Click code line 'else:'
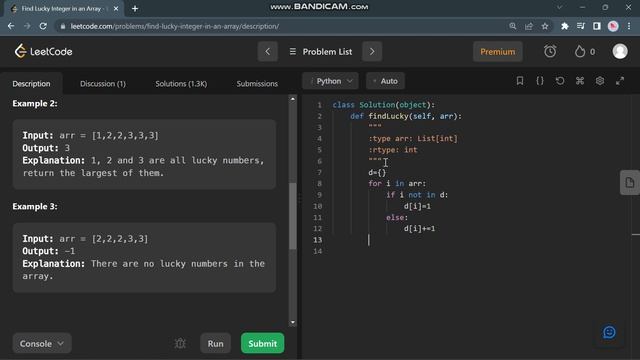 pos(397,218)
